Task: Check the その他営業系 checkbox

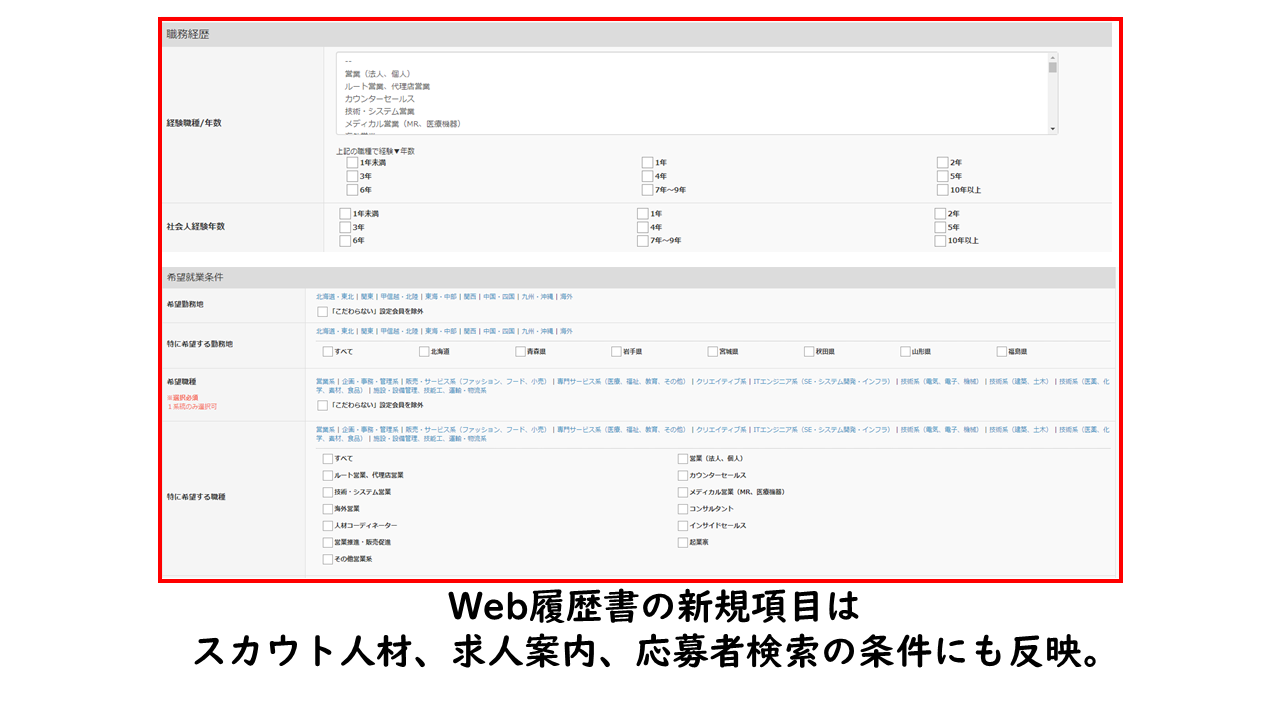Action: (328, 559)
